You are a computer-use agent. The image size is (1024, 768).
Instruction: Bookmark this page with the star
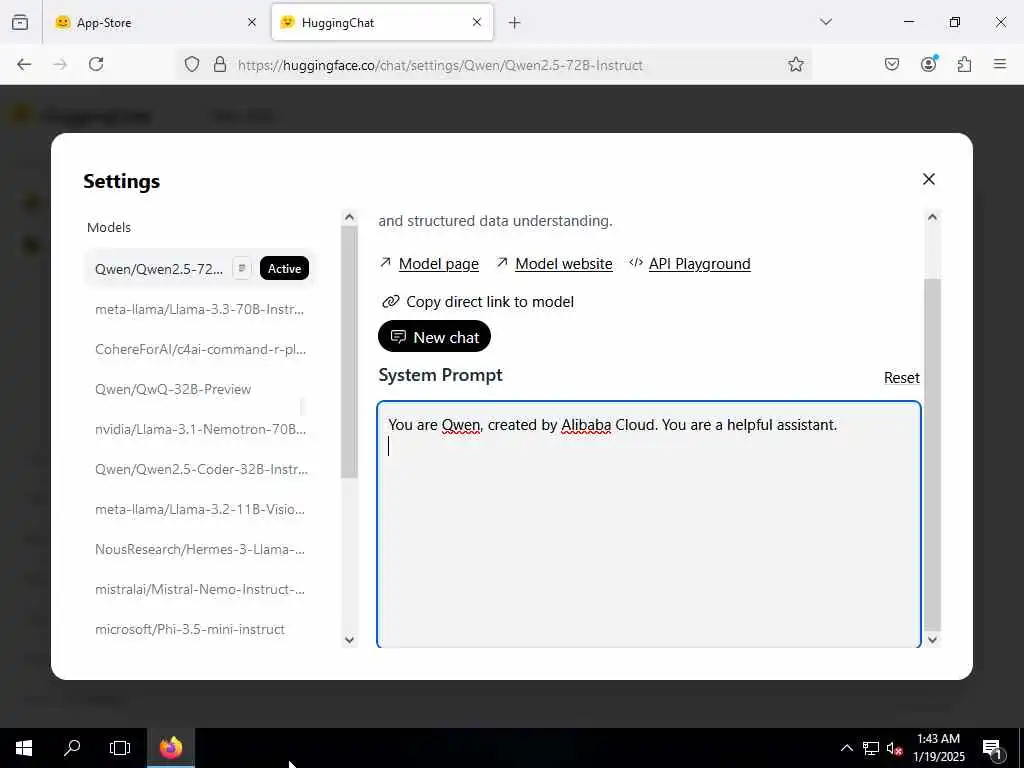pyautogui.click(x=795, y=64)
